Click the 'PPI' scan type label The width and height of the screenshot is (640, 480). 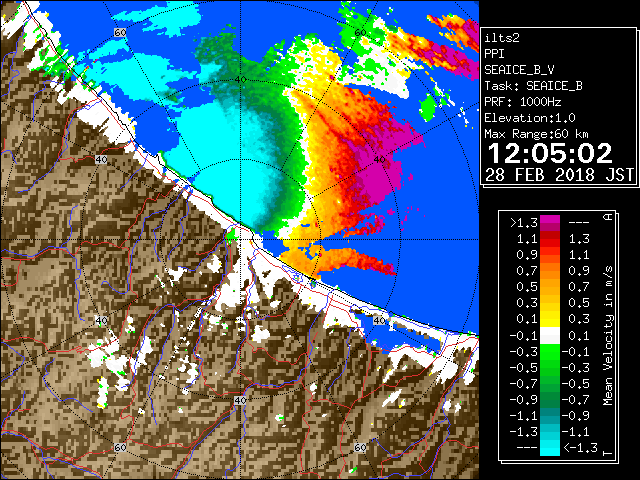tap(494, 54)
